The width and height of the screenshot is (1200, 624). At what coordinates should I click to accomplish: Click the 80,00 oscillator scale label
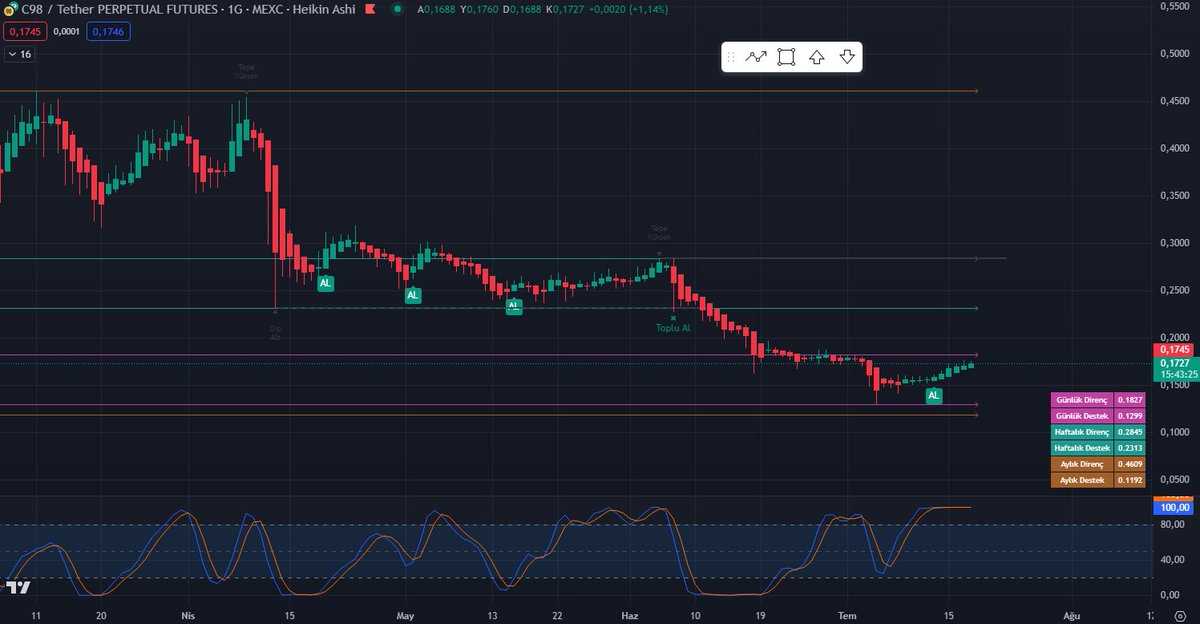(1173, 524)
